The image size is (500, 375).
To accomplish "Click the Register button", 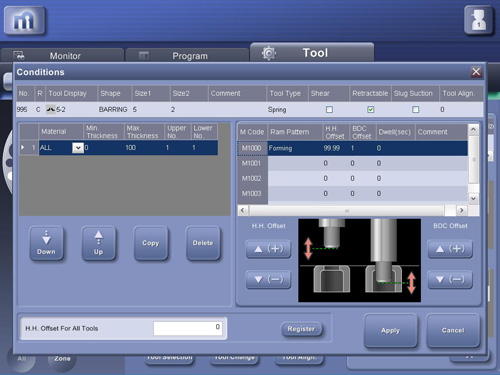I will [301, 329].
